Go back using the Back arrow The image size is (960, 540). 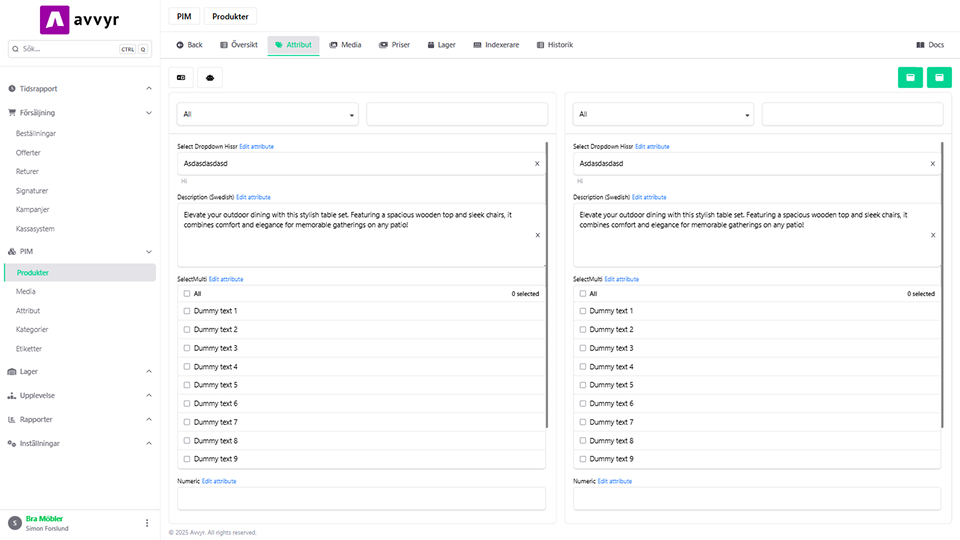coord(189,45)
